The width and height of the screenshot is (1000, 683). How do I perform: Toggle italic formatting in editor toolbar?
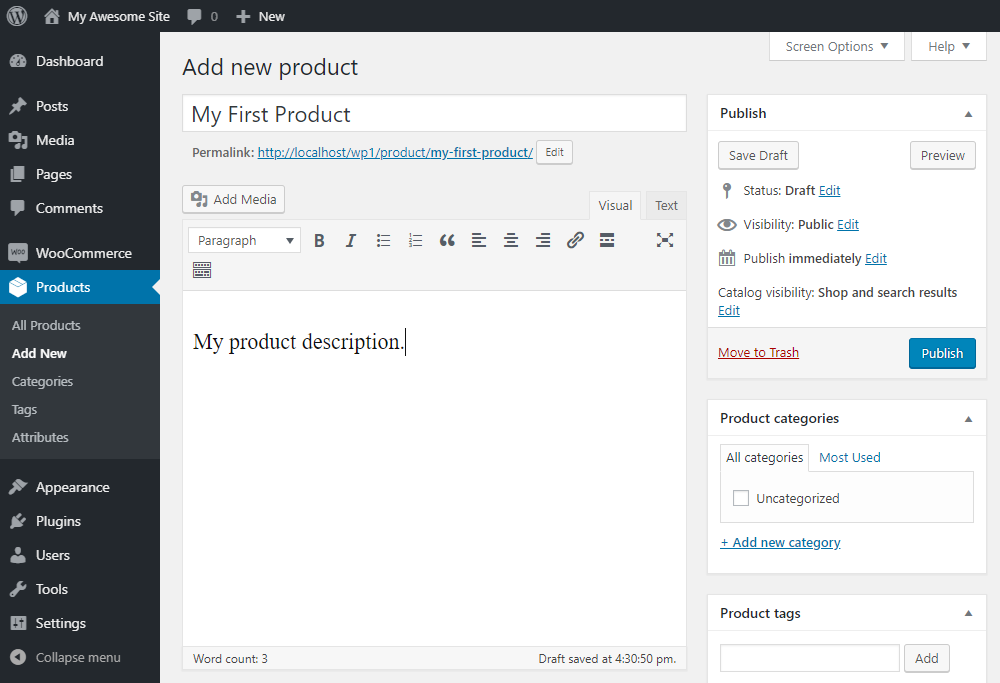[351, 240]
